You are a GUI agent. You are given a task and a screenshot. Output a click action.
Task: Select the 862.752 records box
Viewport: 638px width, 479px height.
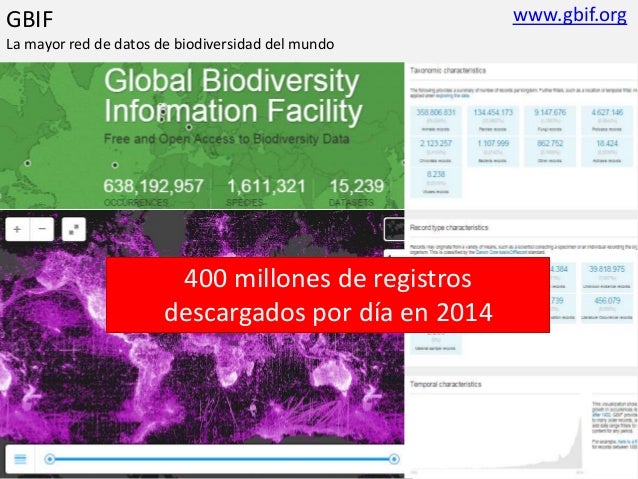tap(550, 151)
